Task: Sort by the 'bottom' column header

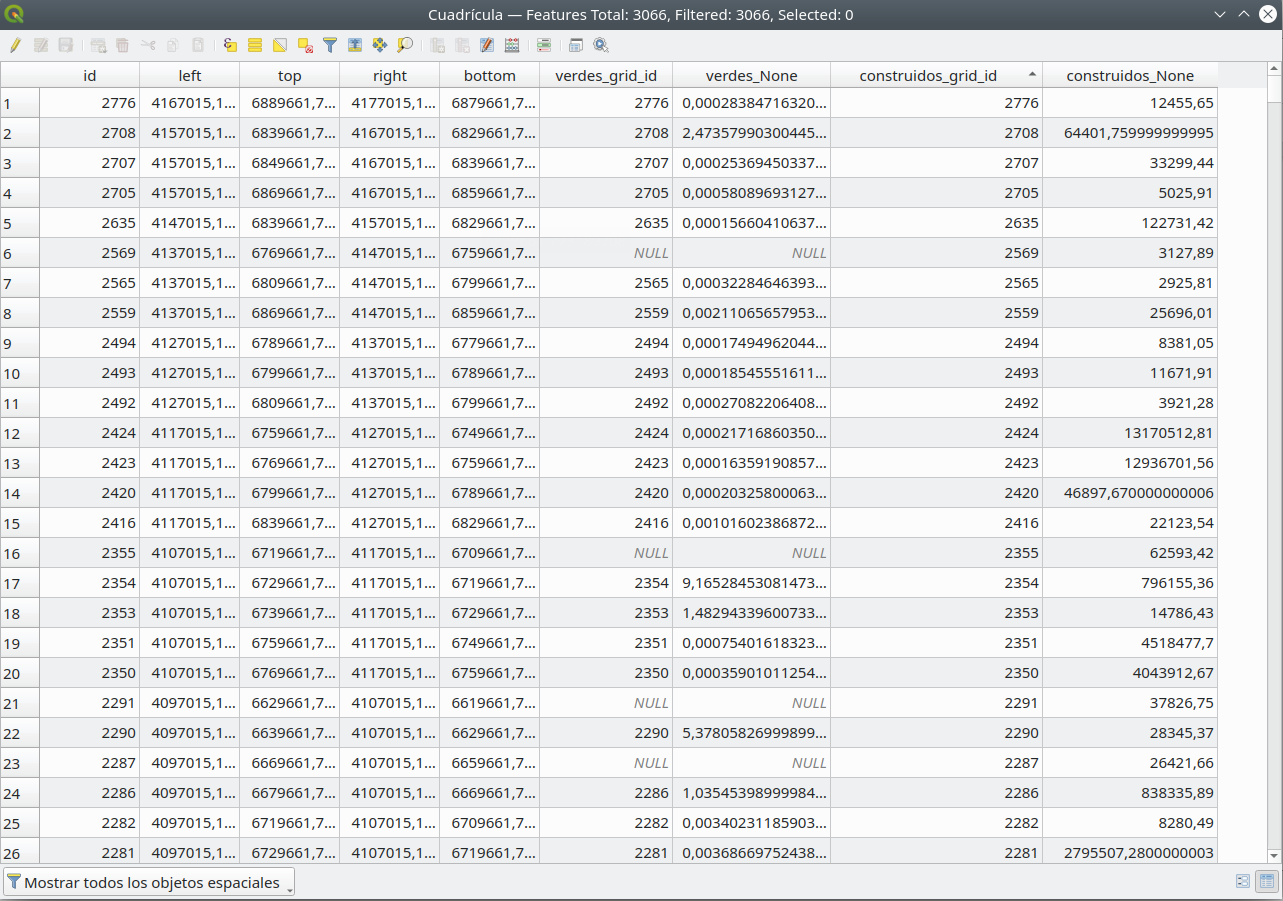Action: click(x=490, y=76)
